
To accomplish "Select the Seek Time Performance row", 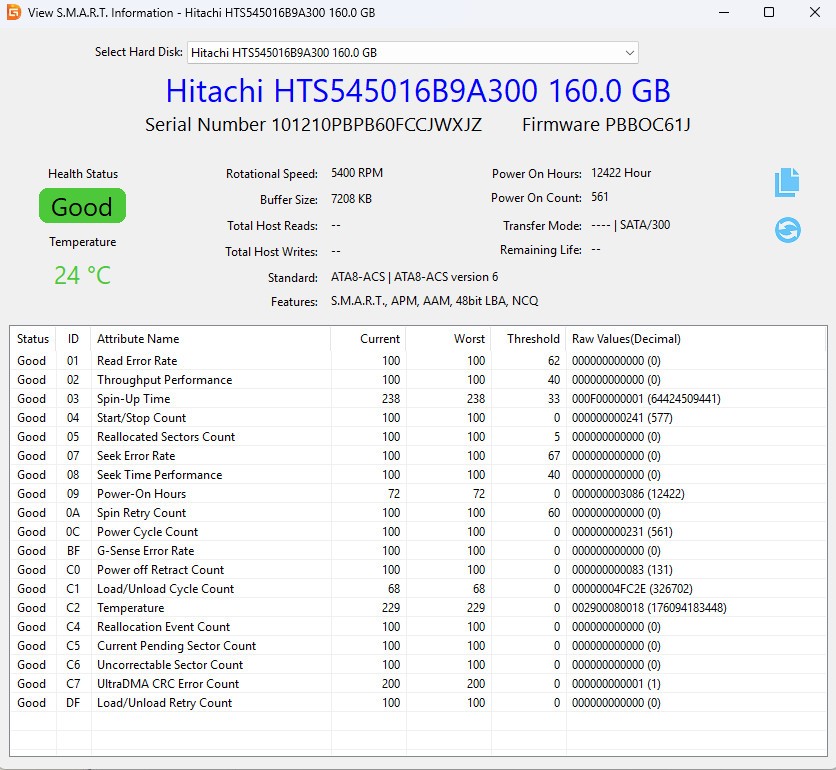I will tap(418, 475).
